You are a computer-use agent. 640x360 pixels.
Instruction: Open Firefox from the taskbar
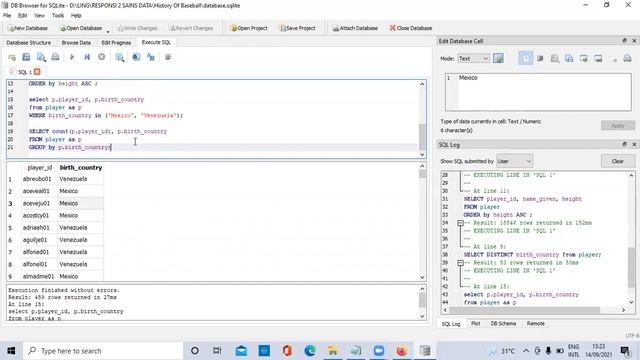click(402, 351)
